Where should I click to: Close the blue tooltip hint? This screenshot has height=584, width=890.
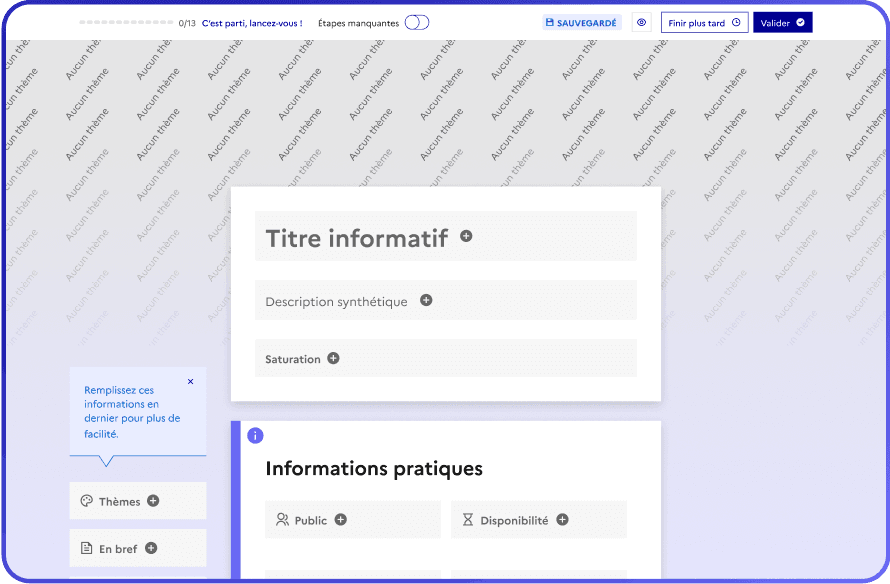[191, 381]
